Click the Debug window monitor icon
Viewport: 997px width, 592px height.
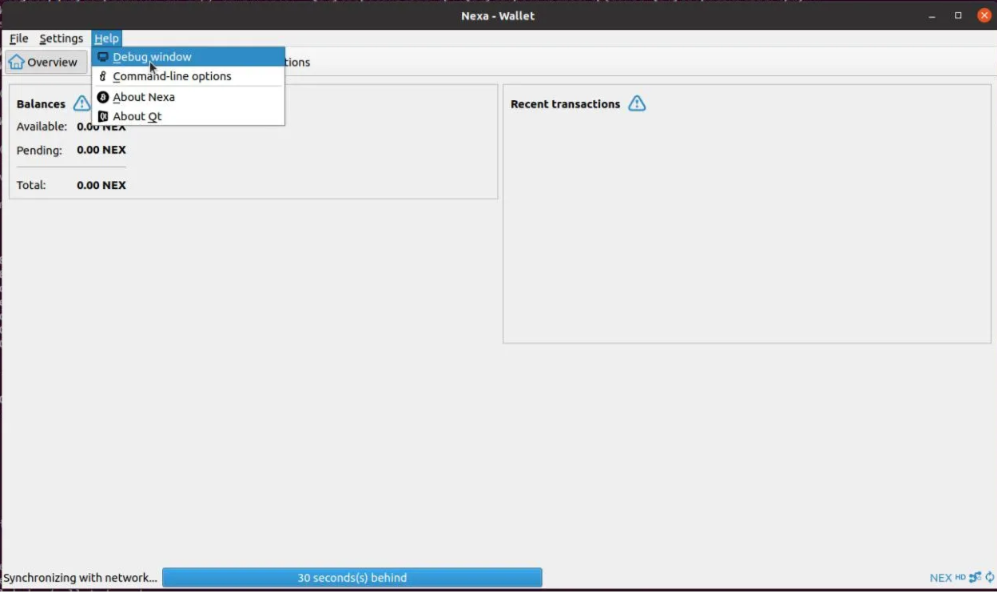tap(103, 57)
